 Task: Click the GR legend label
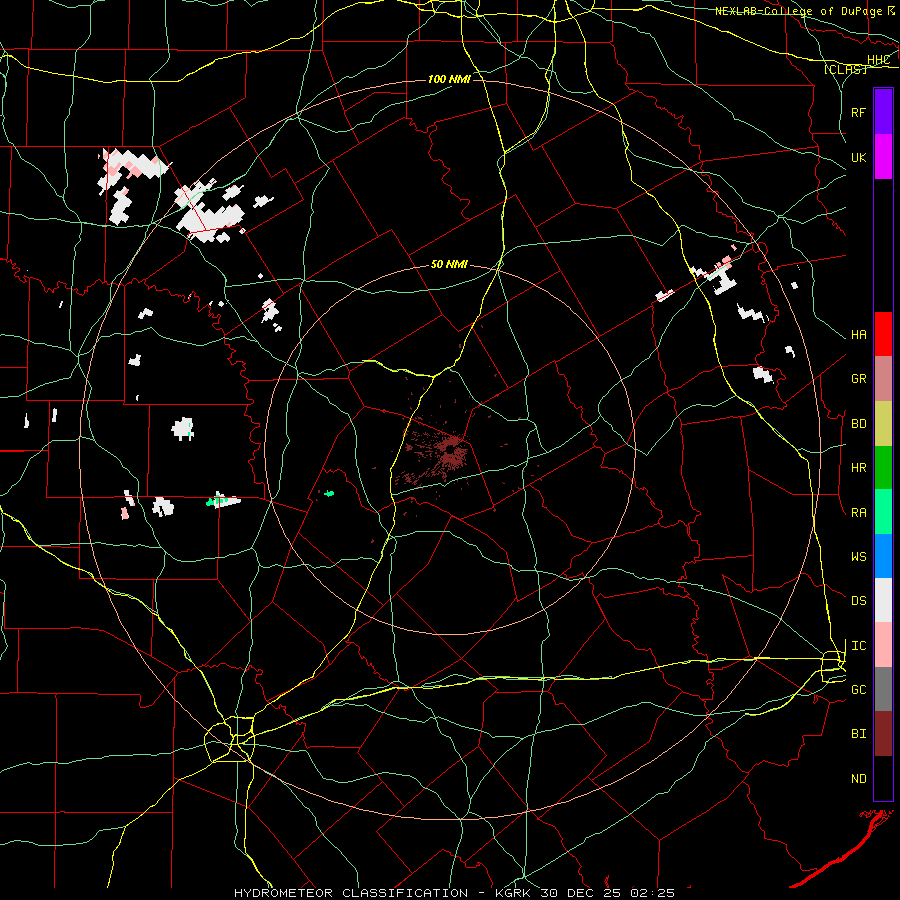click(x=858, y=379)
